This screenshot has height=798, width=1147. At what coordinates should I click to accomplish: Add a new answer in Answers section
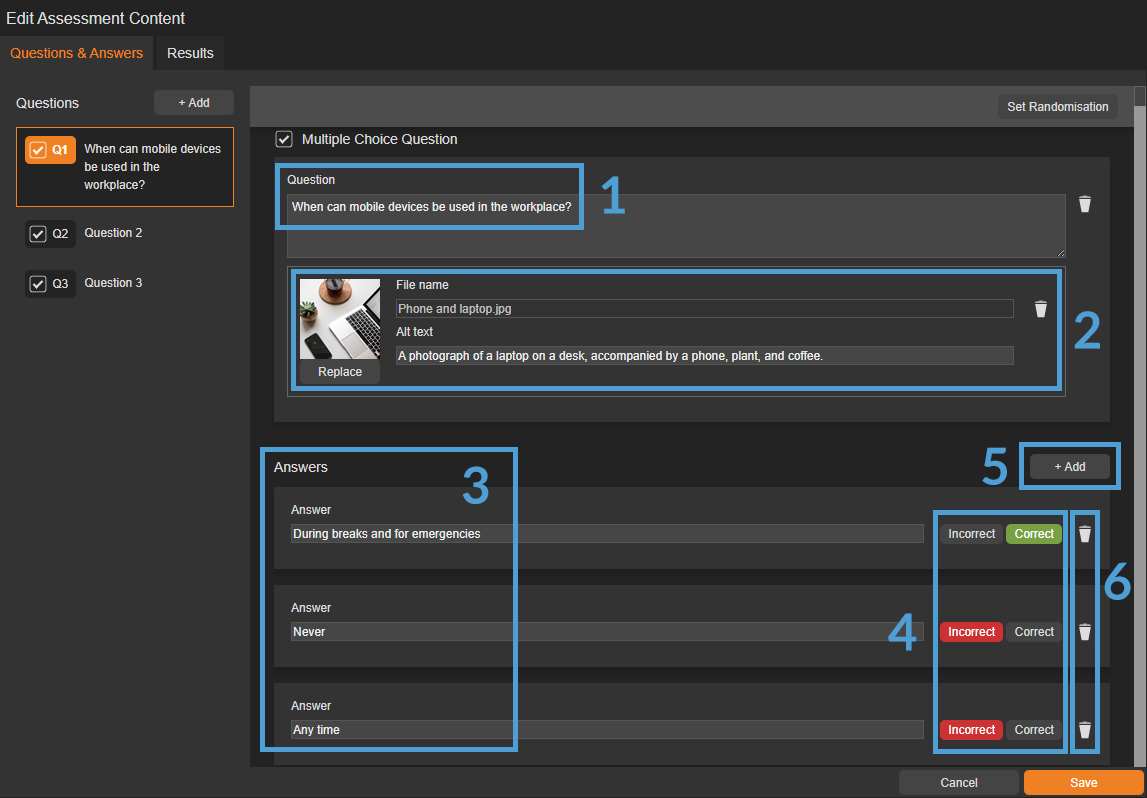[x=1069, y=467]
